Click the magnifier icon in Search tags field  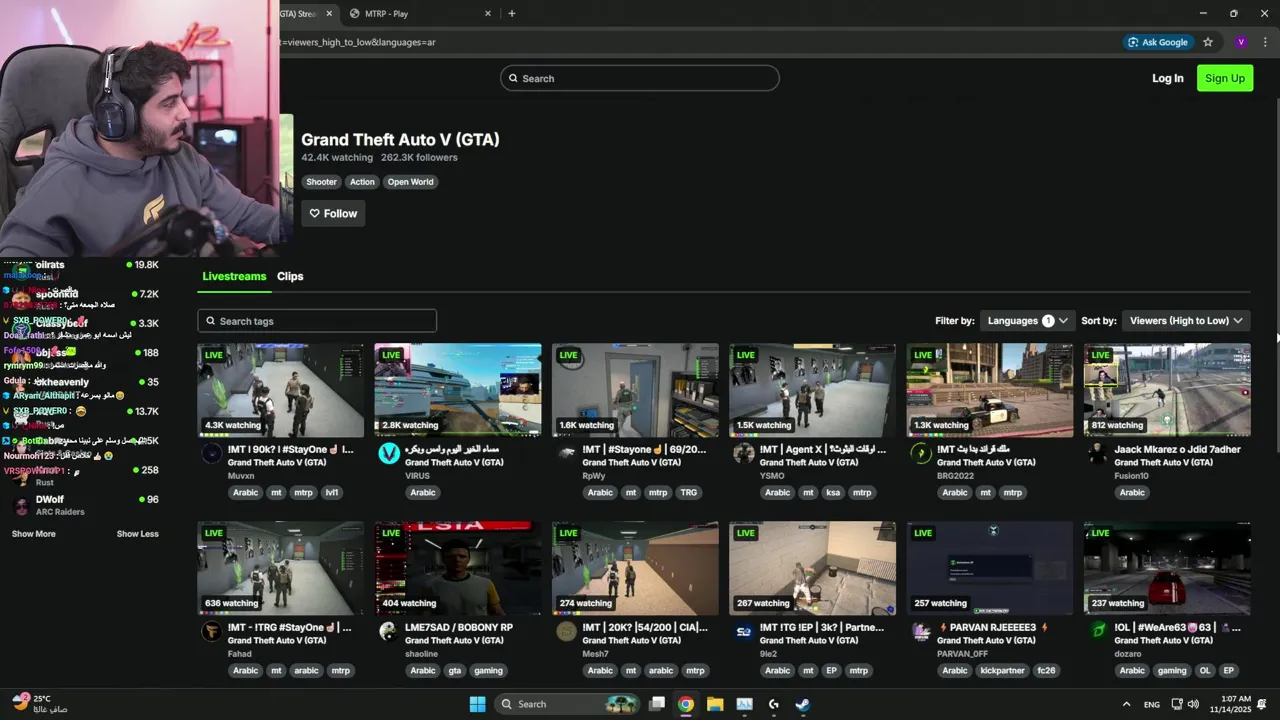click(210, 321)
